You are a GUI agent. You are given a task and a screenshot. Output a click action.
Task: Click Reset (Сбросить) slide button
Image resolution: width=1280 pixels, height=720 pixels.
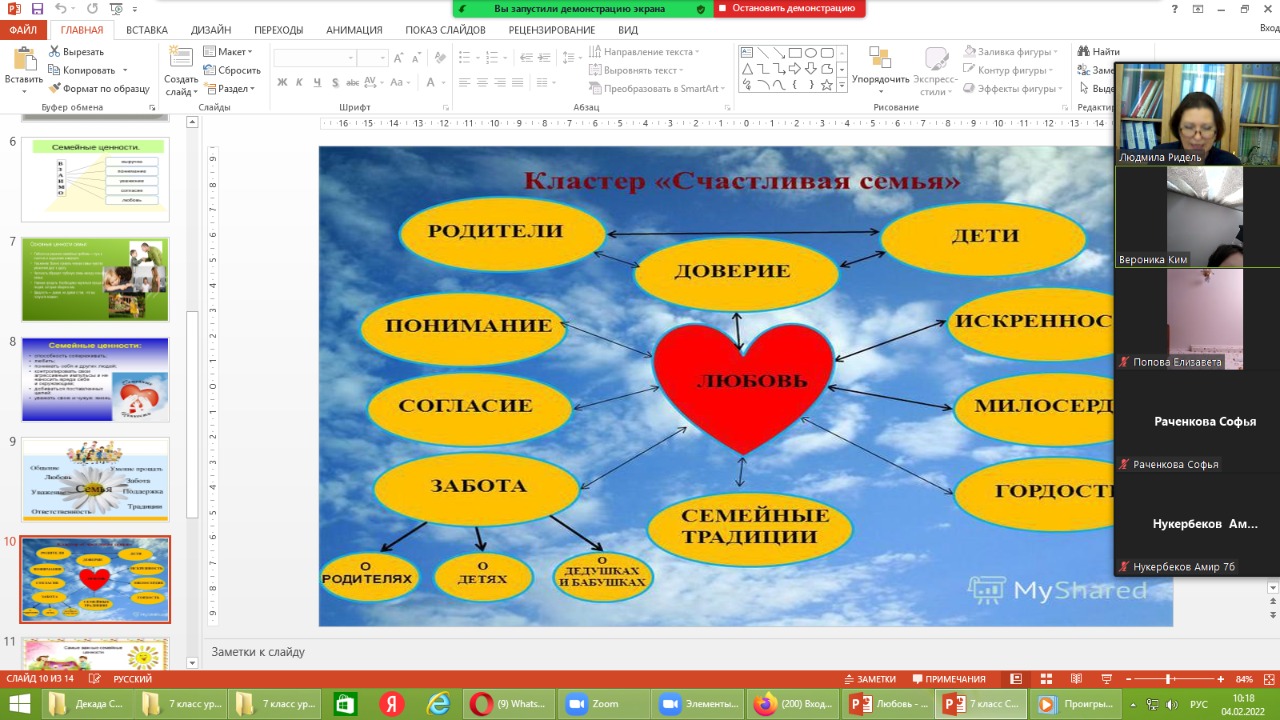tap(232, 70)
